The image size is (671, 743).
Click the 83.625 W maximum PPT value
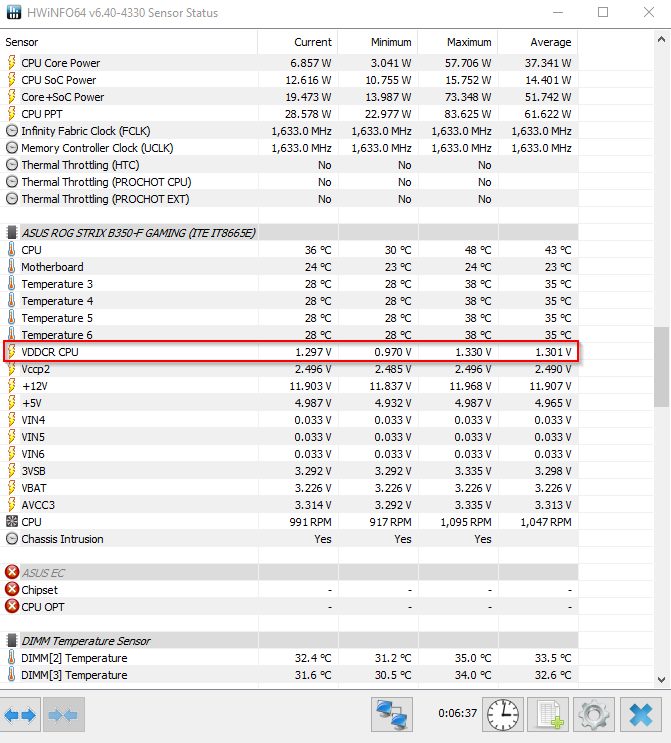(x=468, y=114)
